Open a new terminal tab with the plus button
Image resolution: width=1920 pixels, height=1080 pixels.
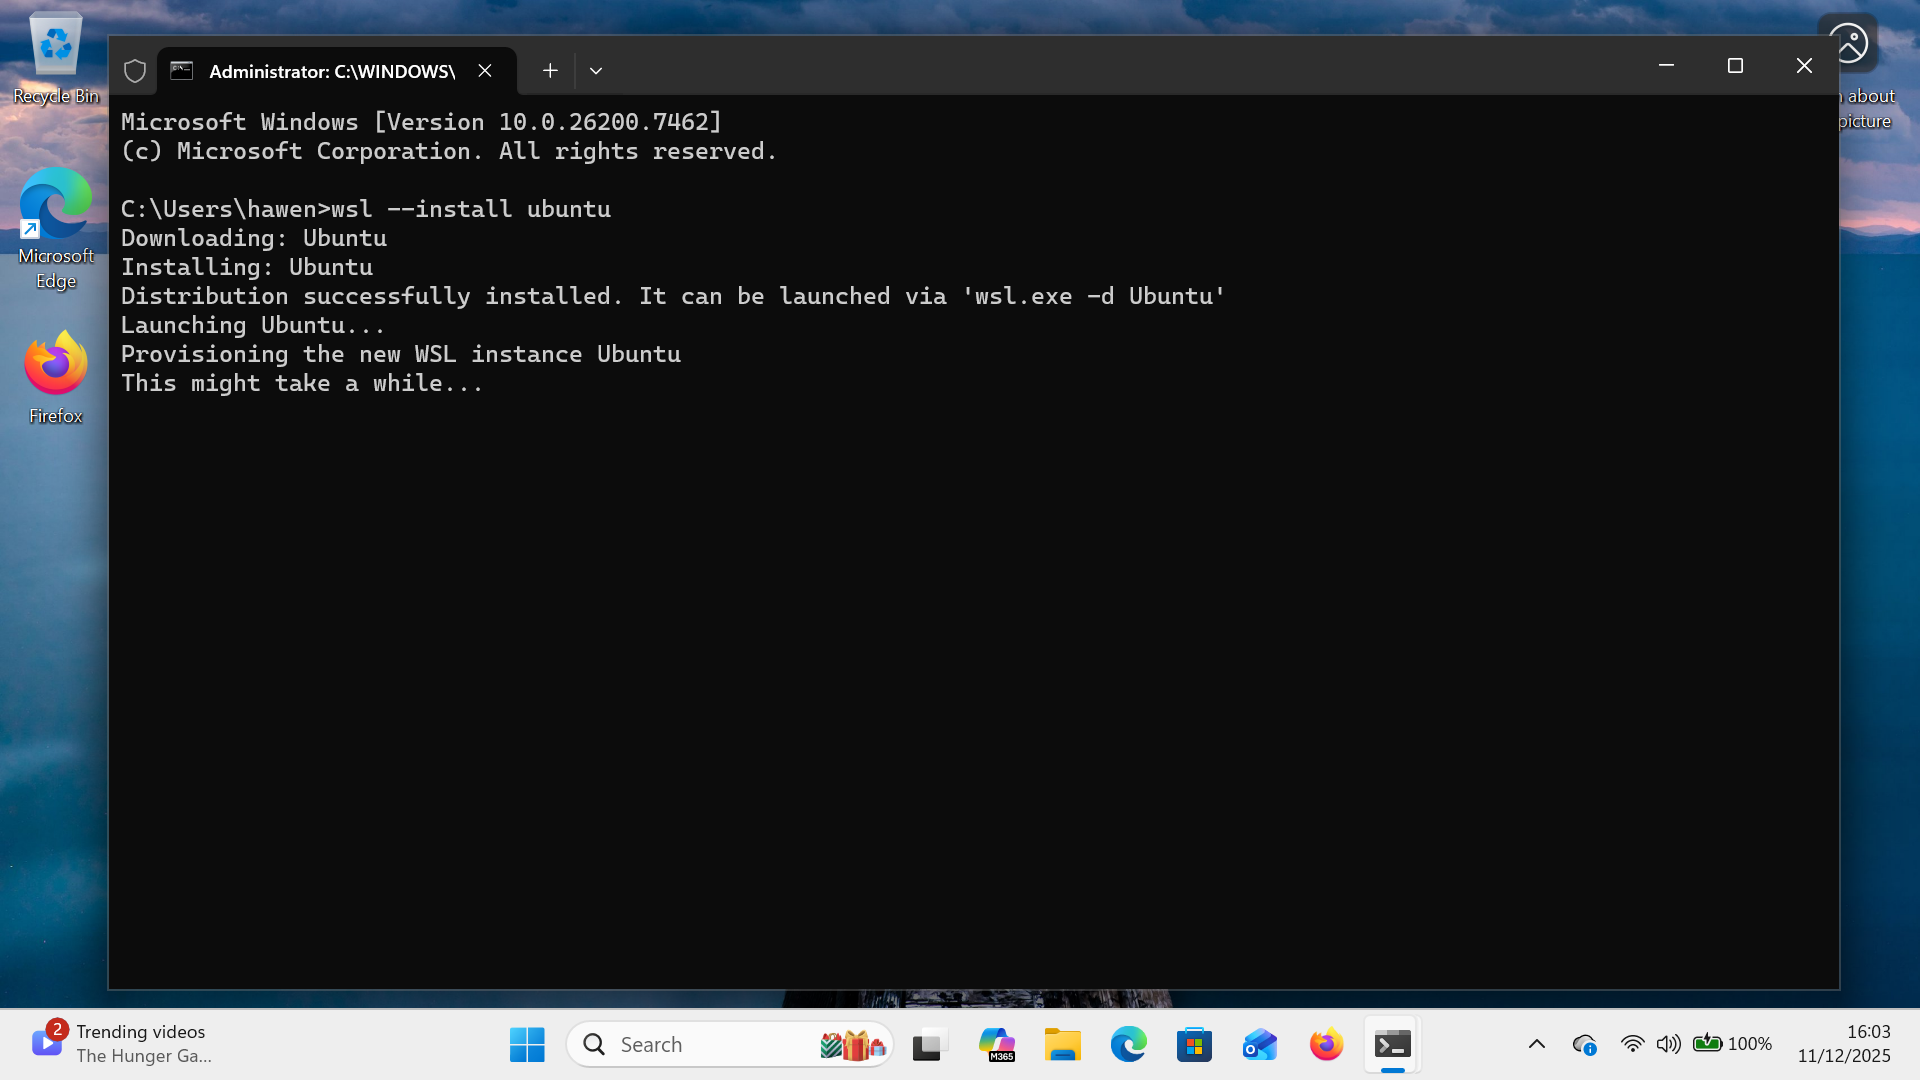(550, 71)
